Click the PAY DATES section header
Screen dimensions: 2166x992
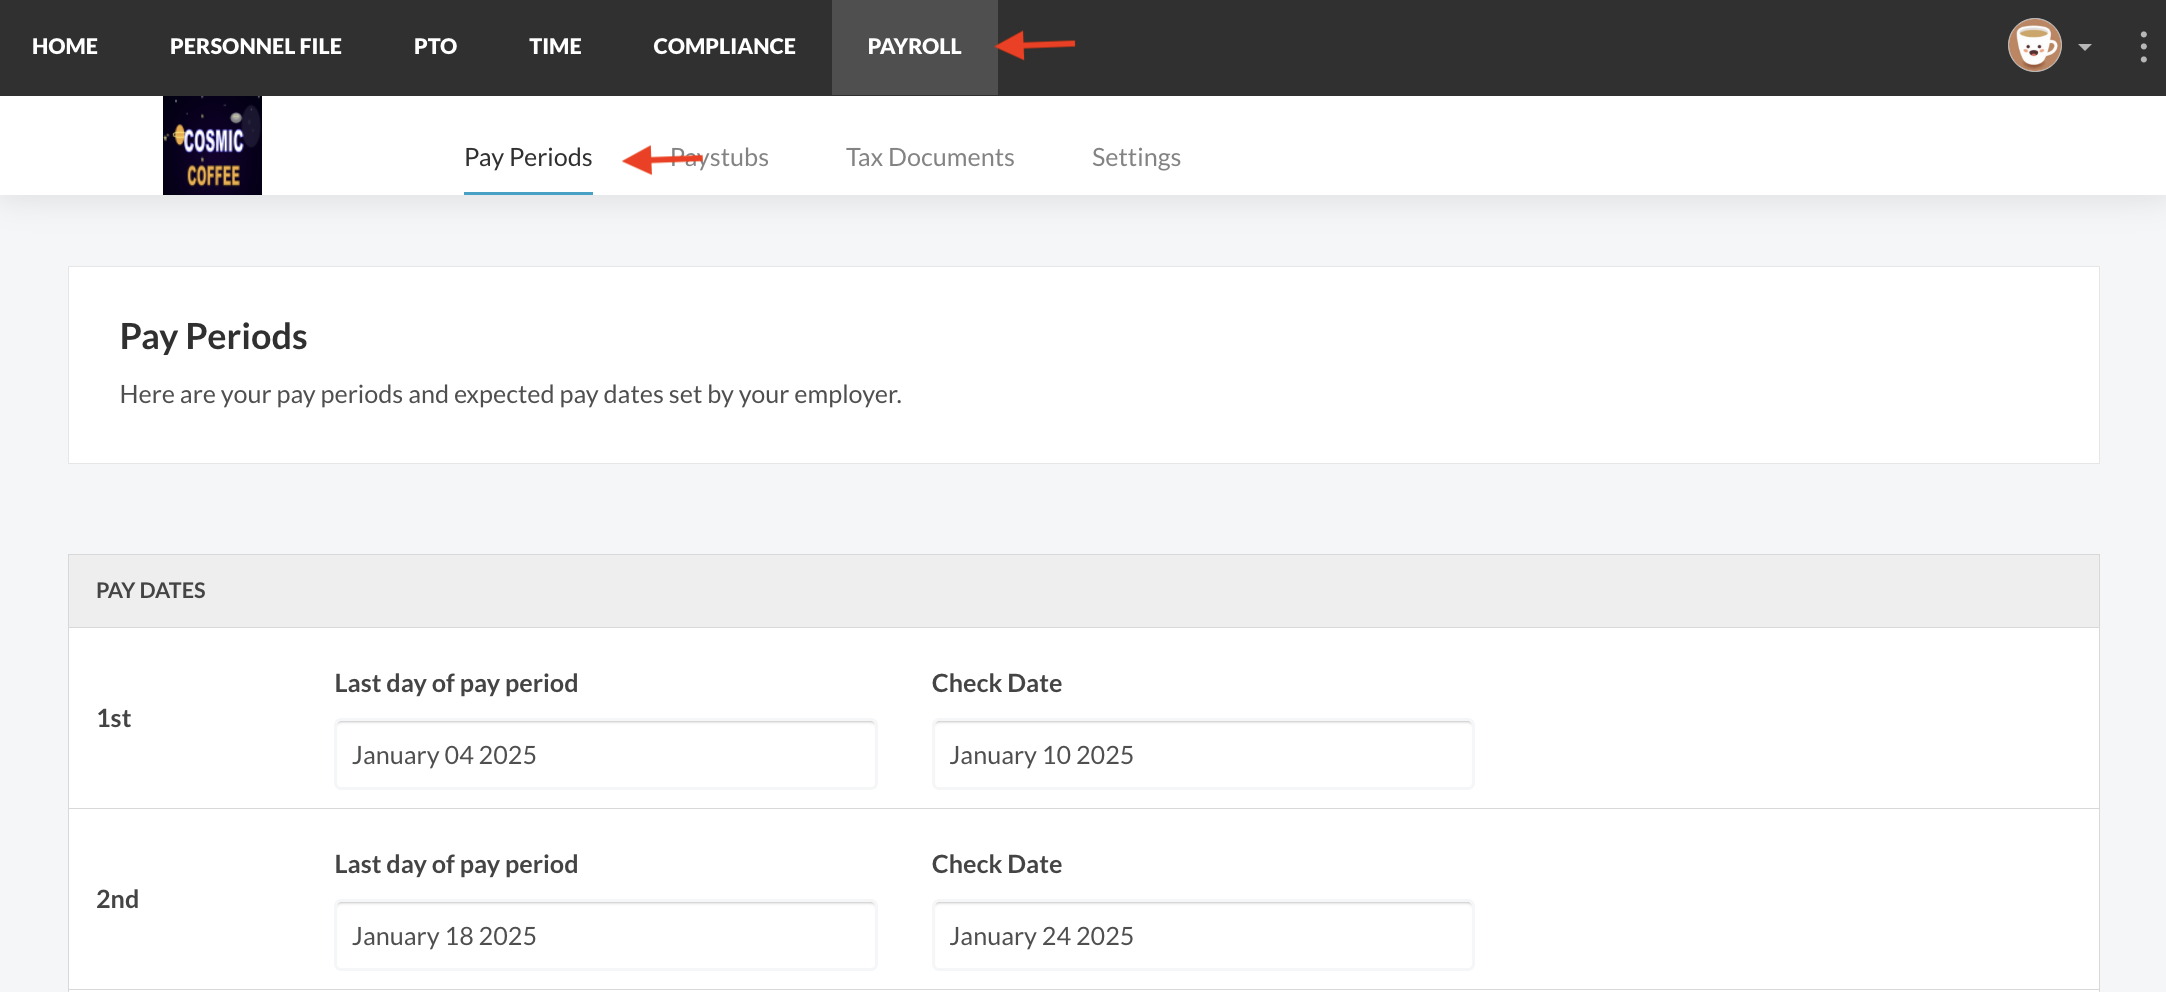[151, 591]
